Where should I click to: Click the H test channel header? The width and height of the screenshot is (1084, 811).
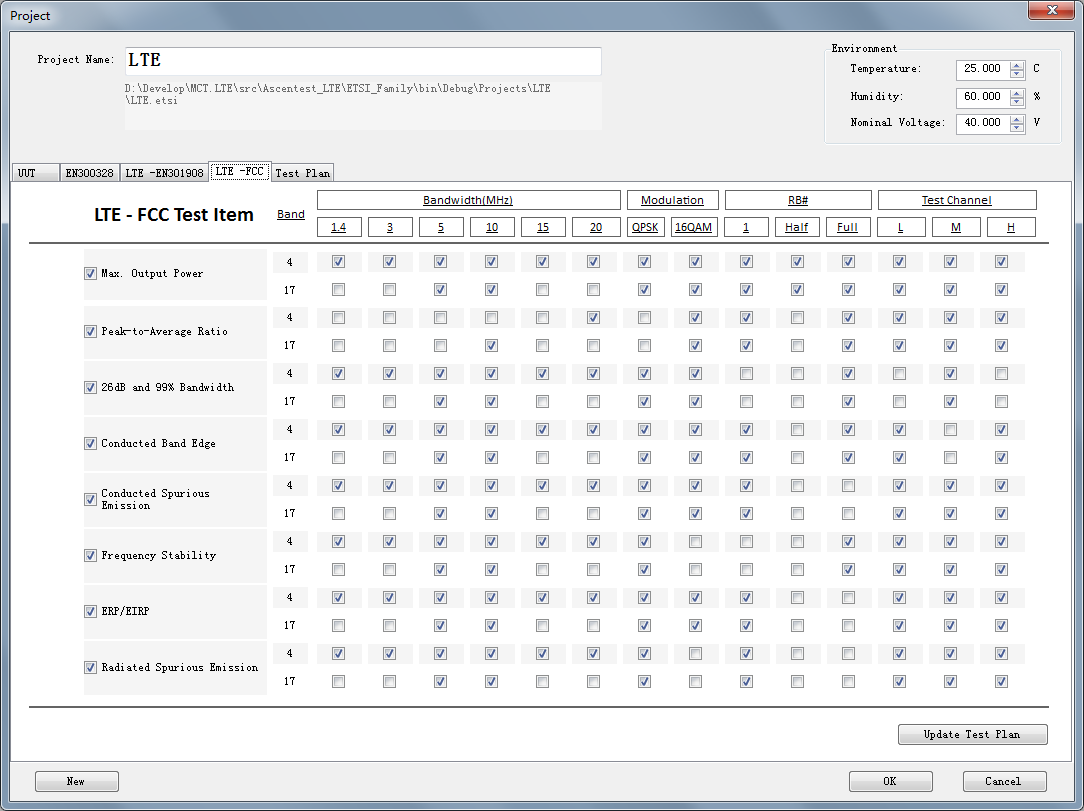pos(1011,227)
